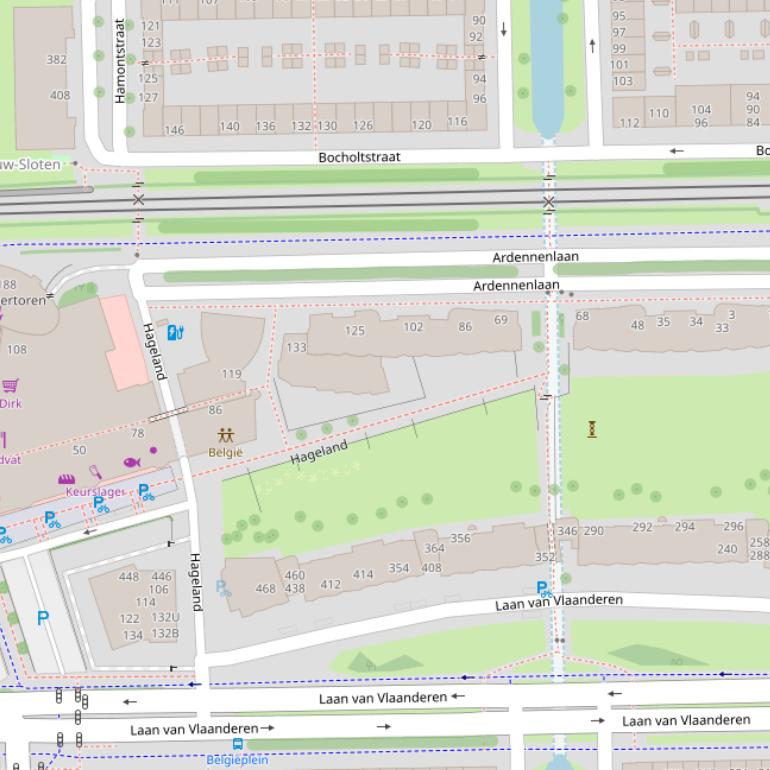770x770 pixels.
Task: Select the Belgiëplein bus stop icon
Action: (238, 744)
